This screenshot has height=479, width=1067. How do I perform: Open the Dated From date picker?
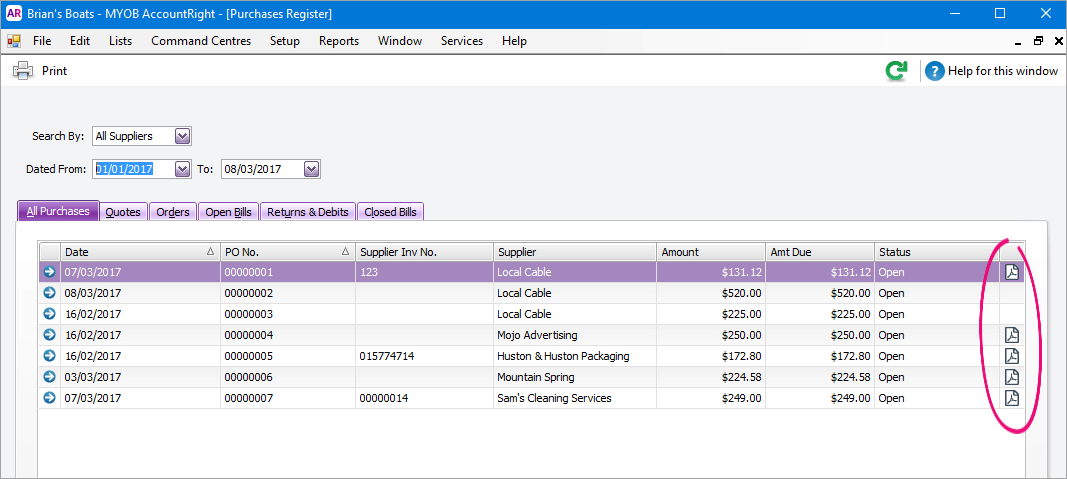click(182, 169)
